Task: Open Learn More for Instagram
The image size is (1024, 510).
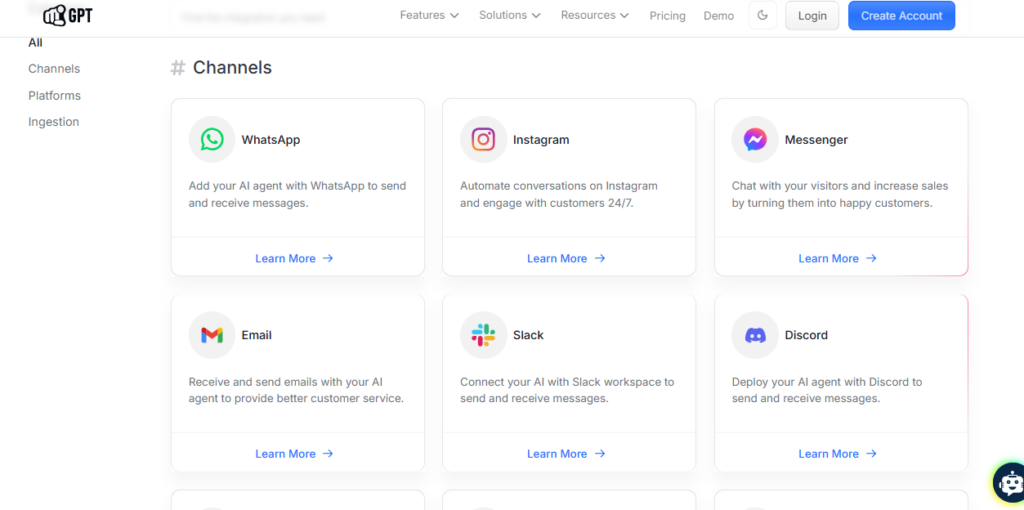Action: [566, 258]
